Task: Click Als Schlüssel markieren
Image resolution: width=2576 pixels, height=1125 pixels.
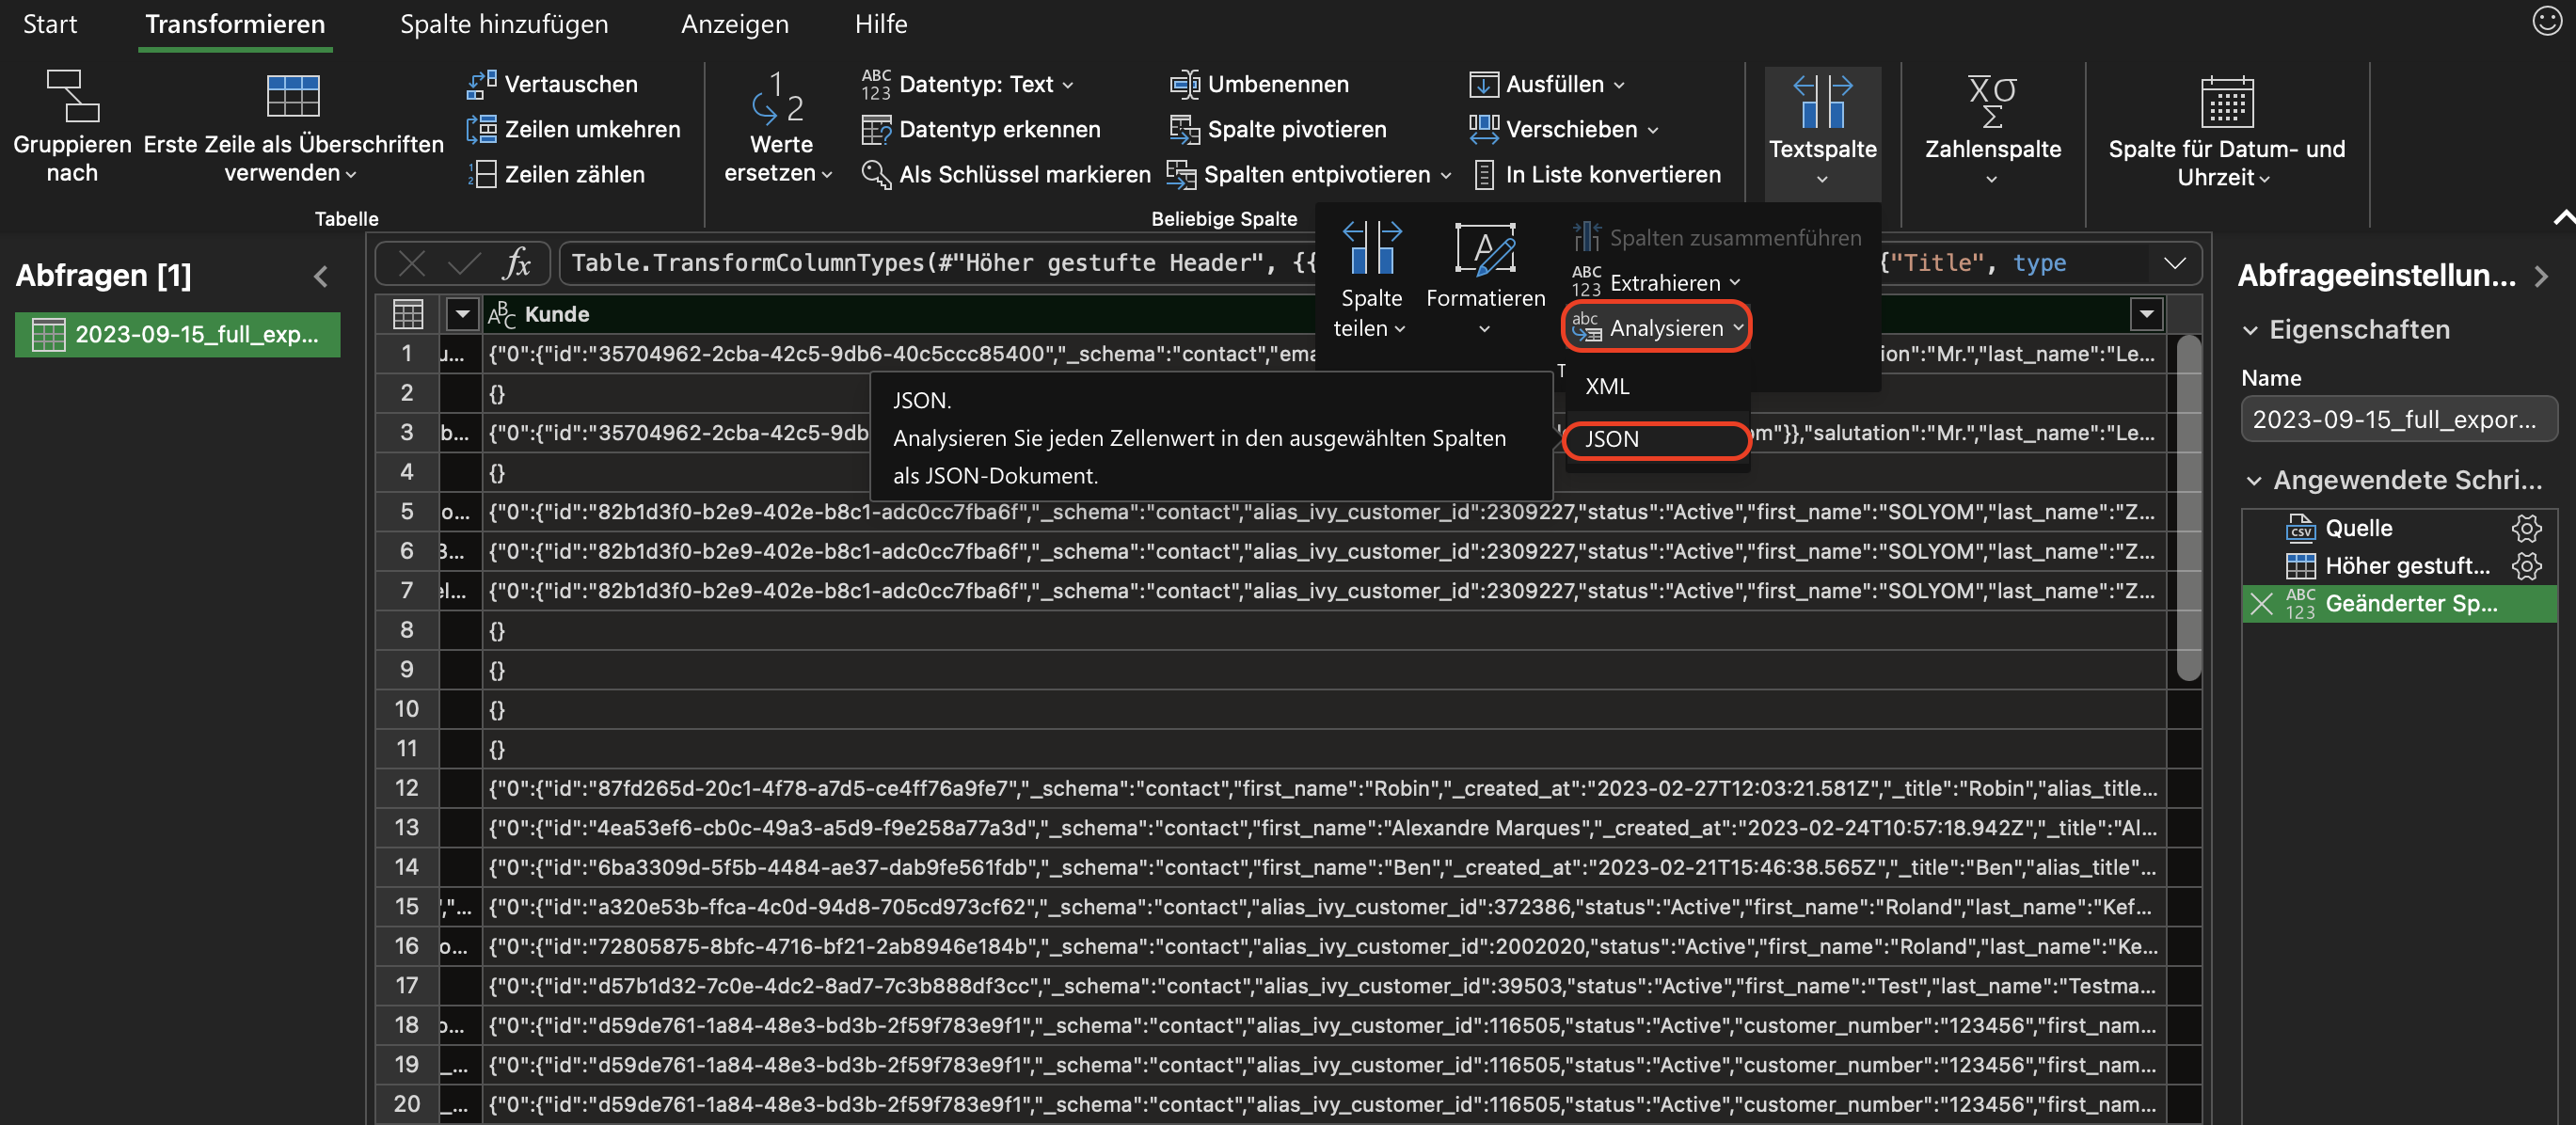Action: 1006,174
